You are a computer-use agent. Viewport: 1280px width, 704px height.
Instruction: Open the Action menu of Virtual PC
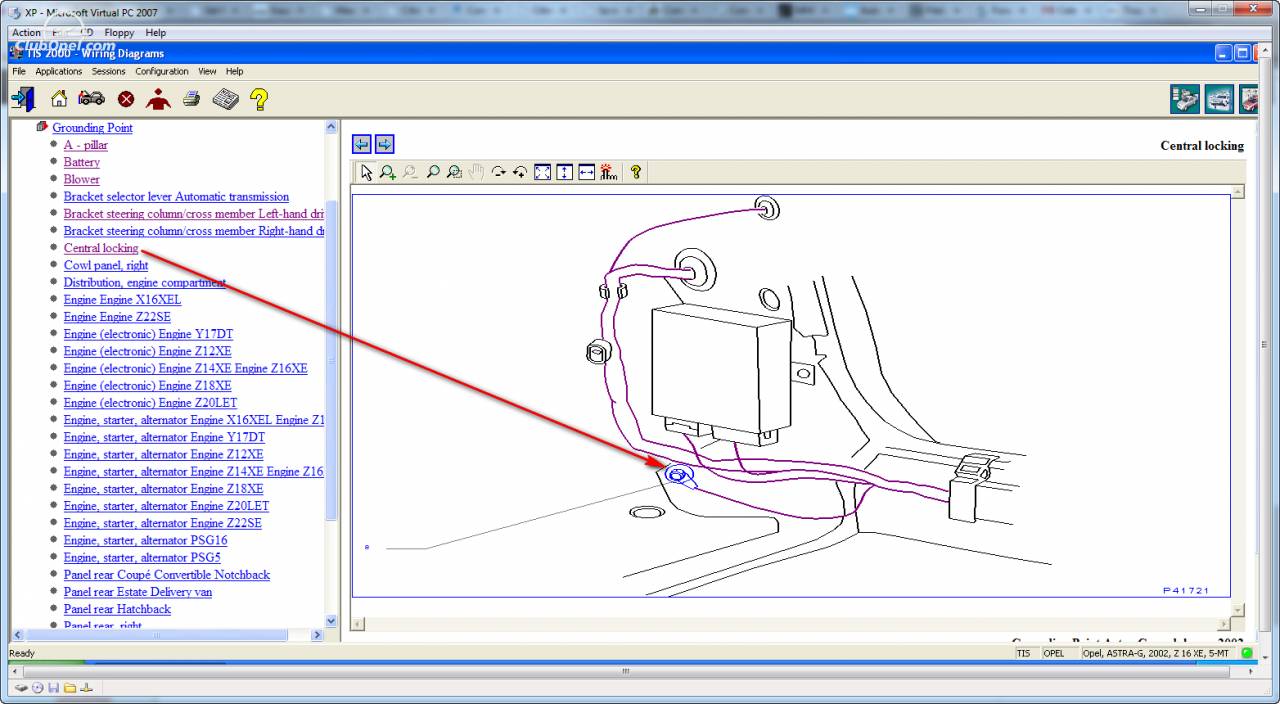pyautogui.click(x=27, y=33)
